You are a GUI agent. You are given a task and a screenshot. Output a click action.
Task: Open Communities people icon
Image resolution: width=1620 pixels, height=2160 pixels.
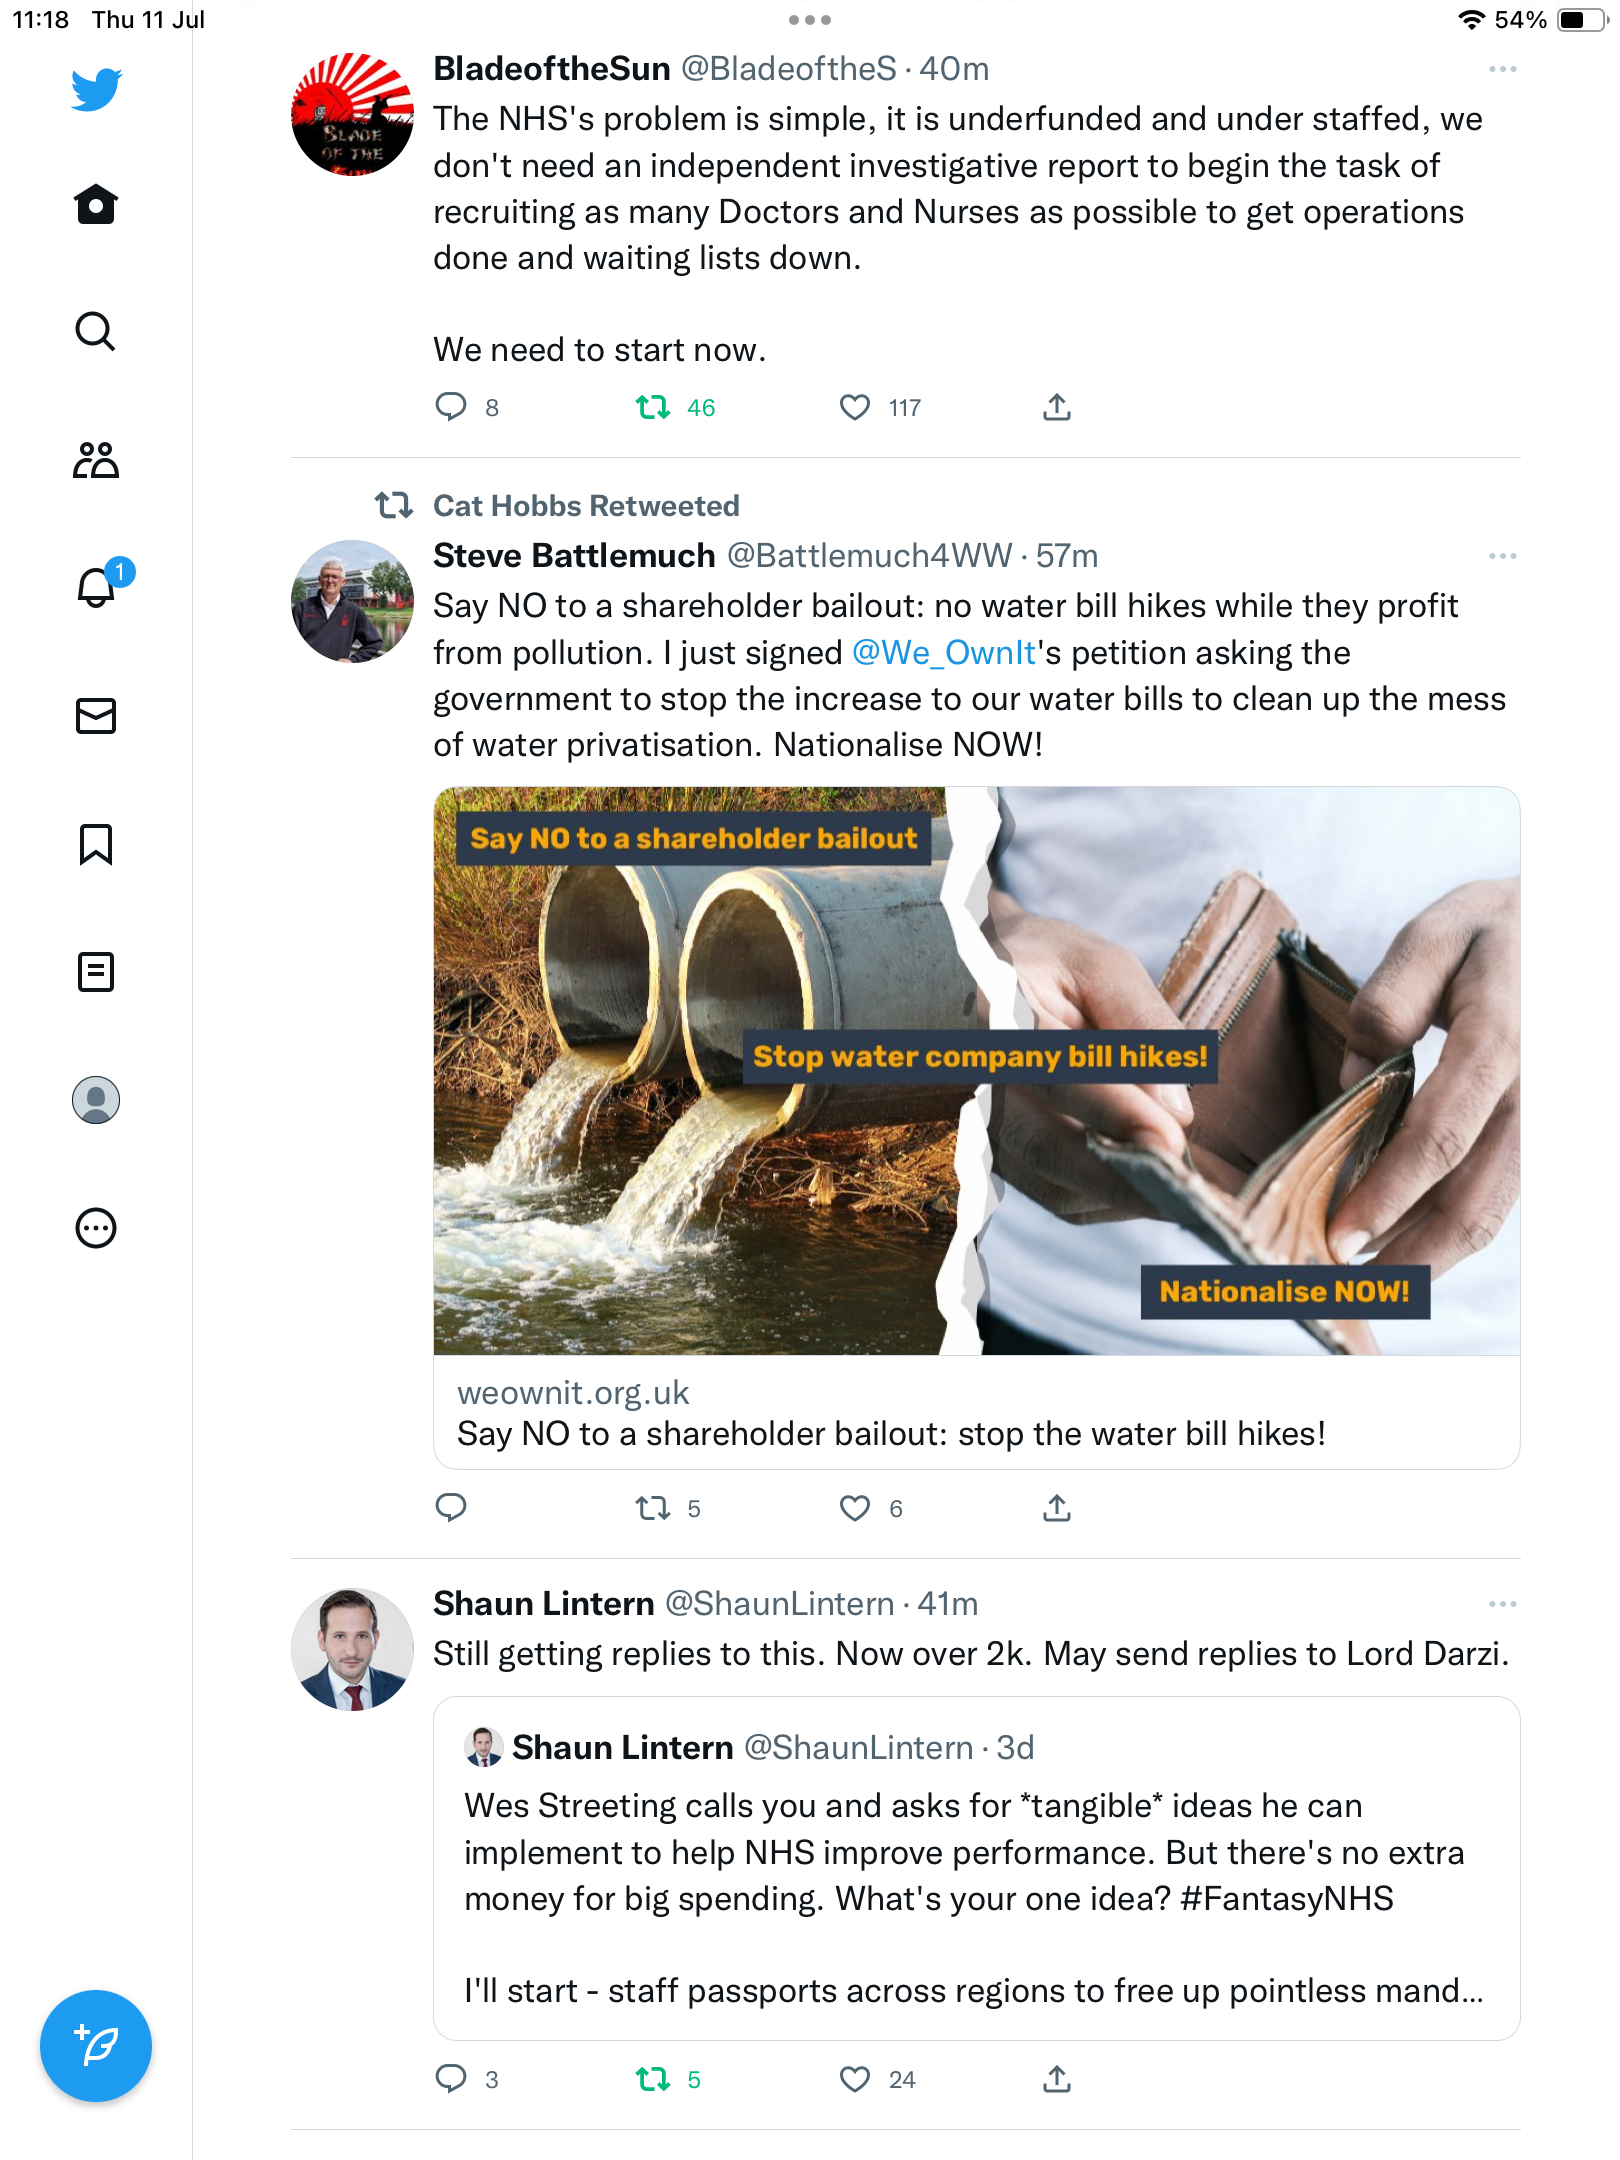(96, 460)
